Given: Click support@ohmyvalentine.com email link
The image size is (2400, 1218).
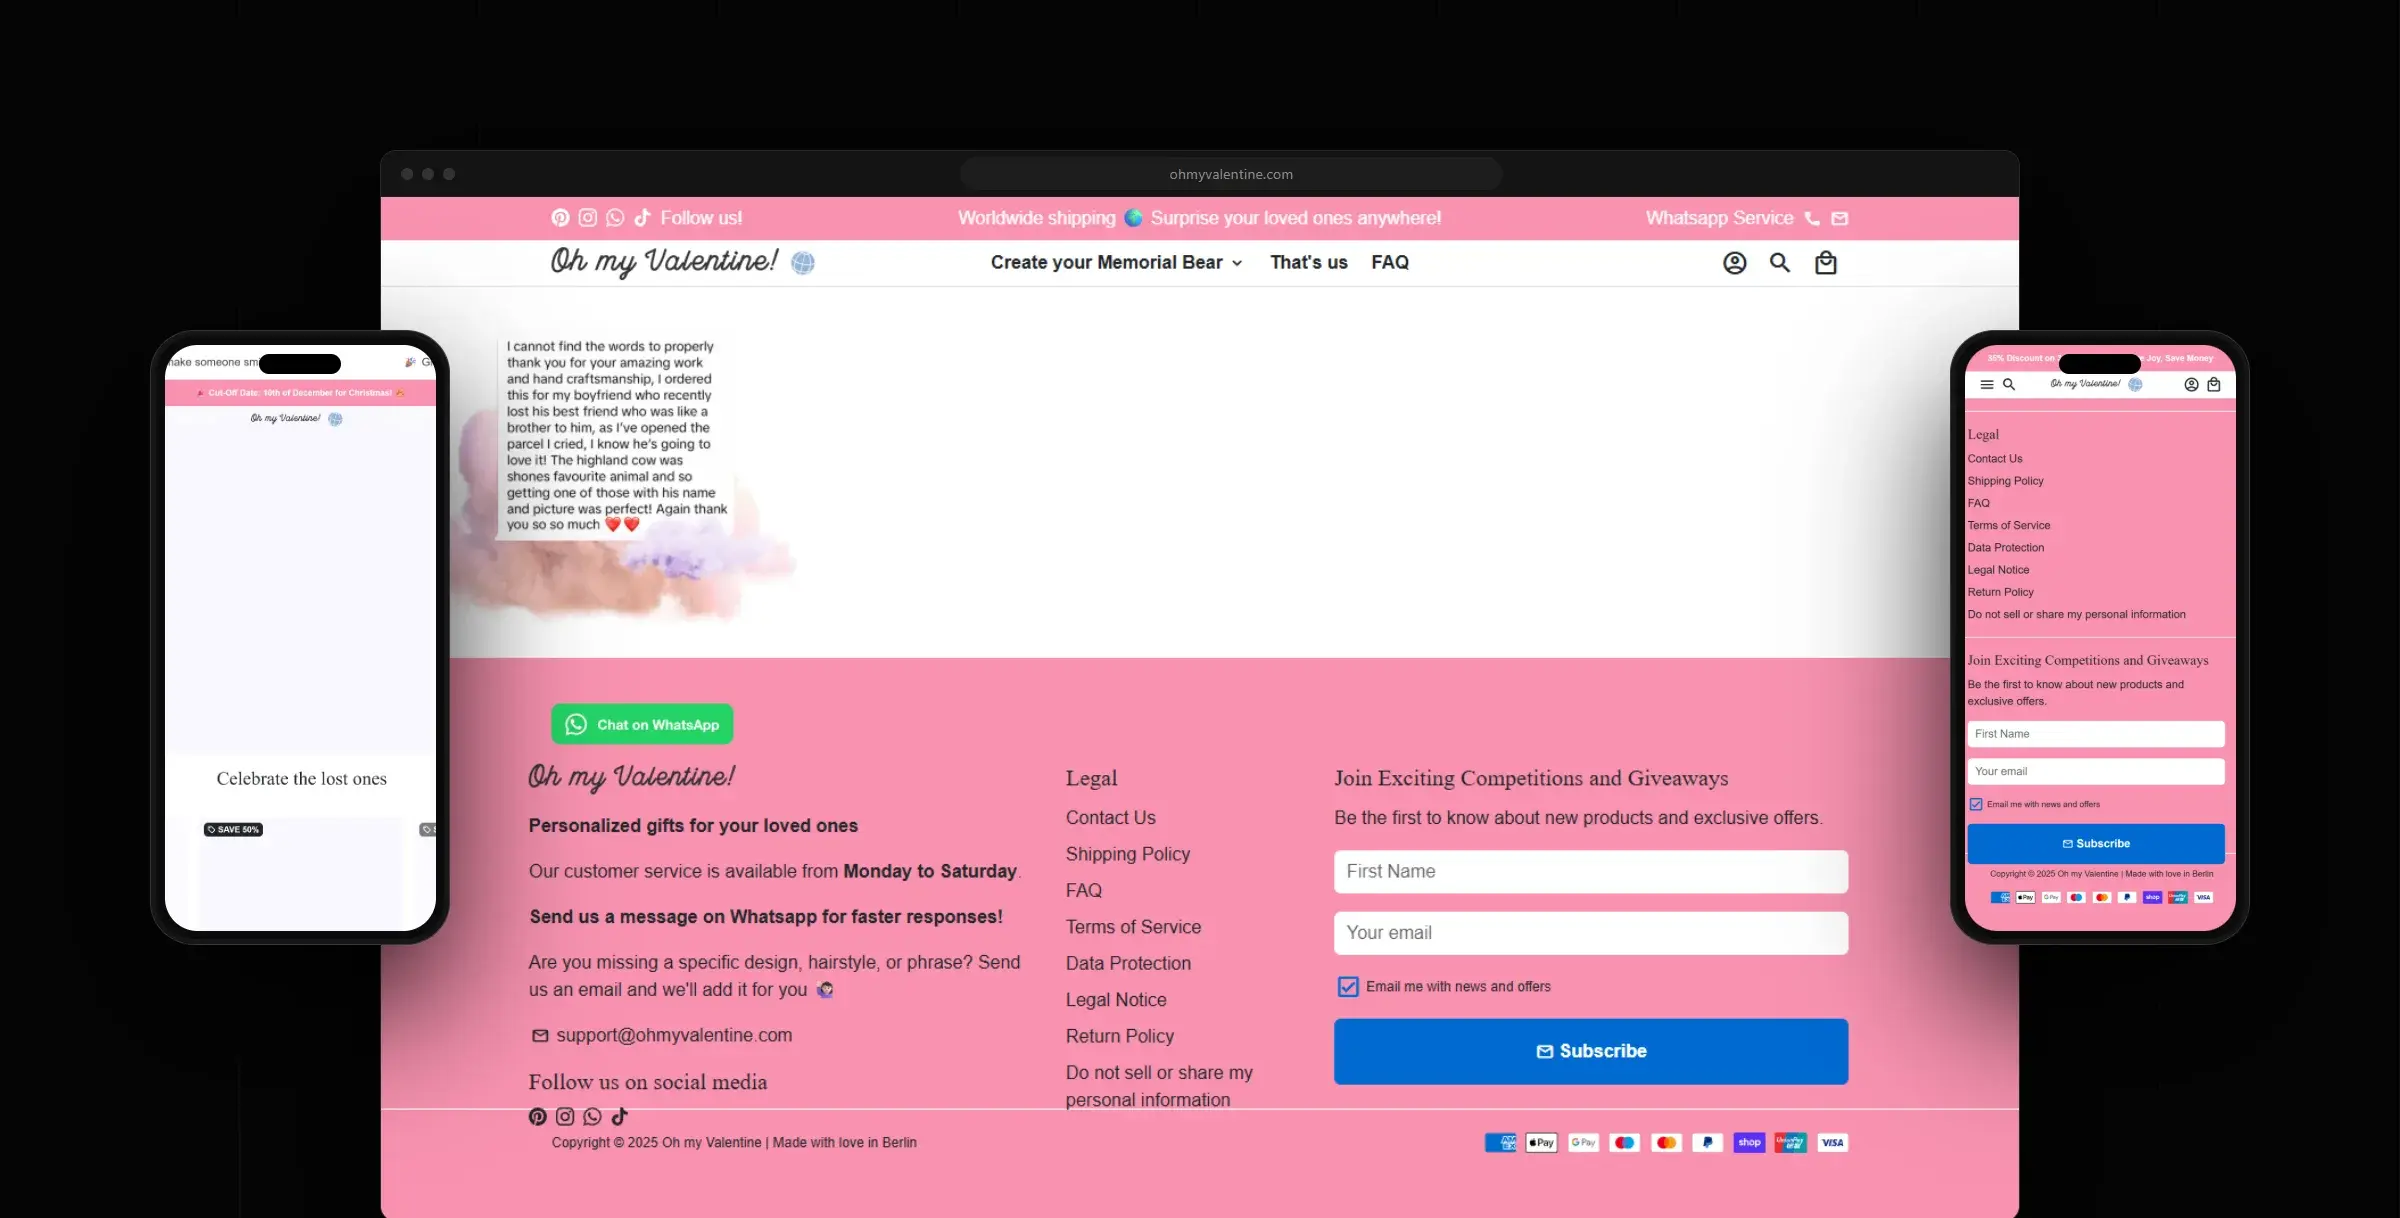Looking at the screenshot, I should pyautogui.click(x=674, y=1035).
